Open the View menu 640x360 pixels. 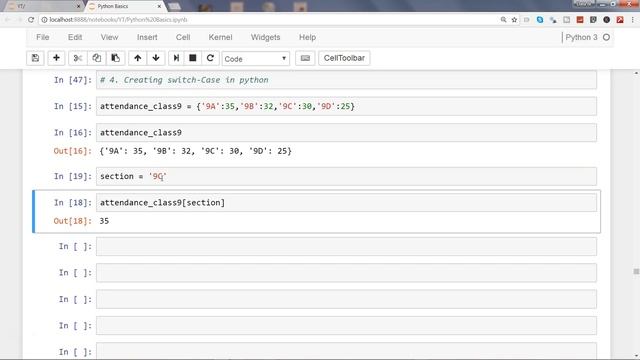(109, 37)
